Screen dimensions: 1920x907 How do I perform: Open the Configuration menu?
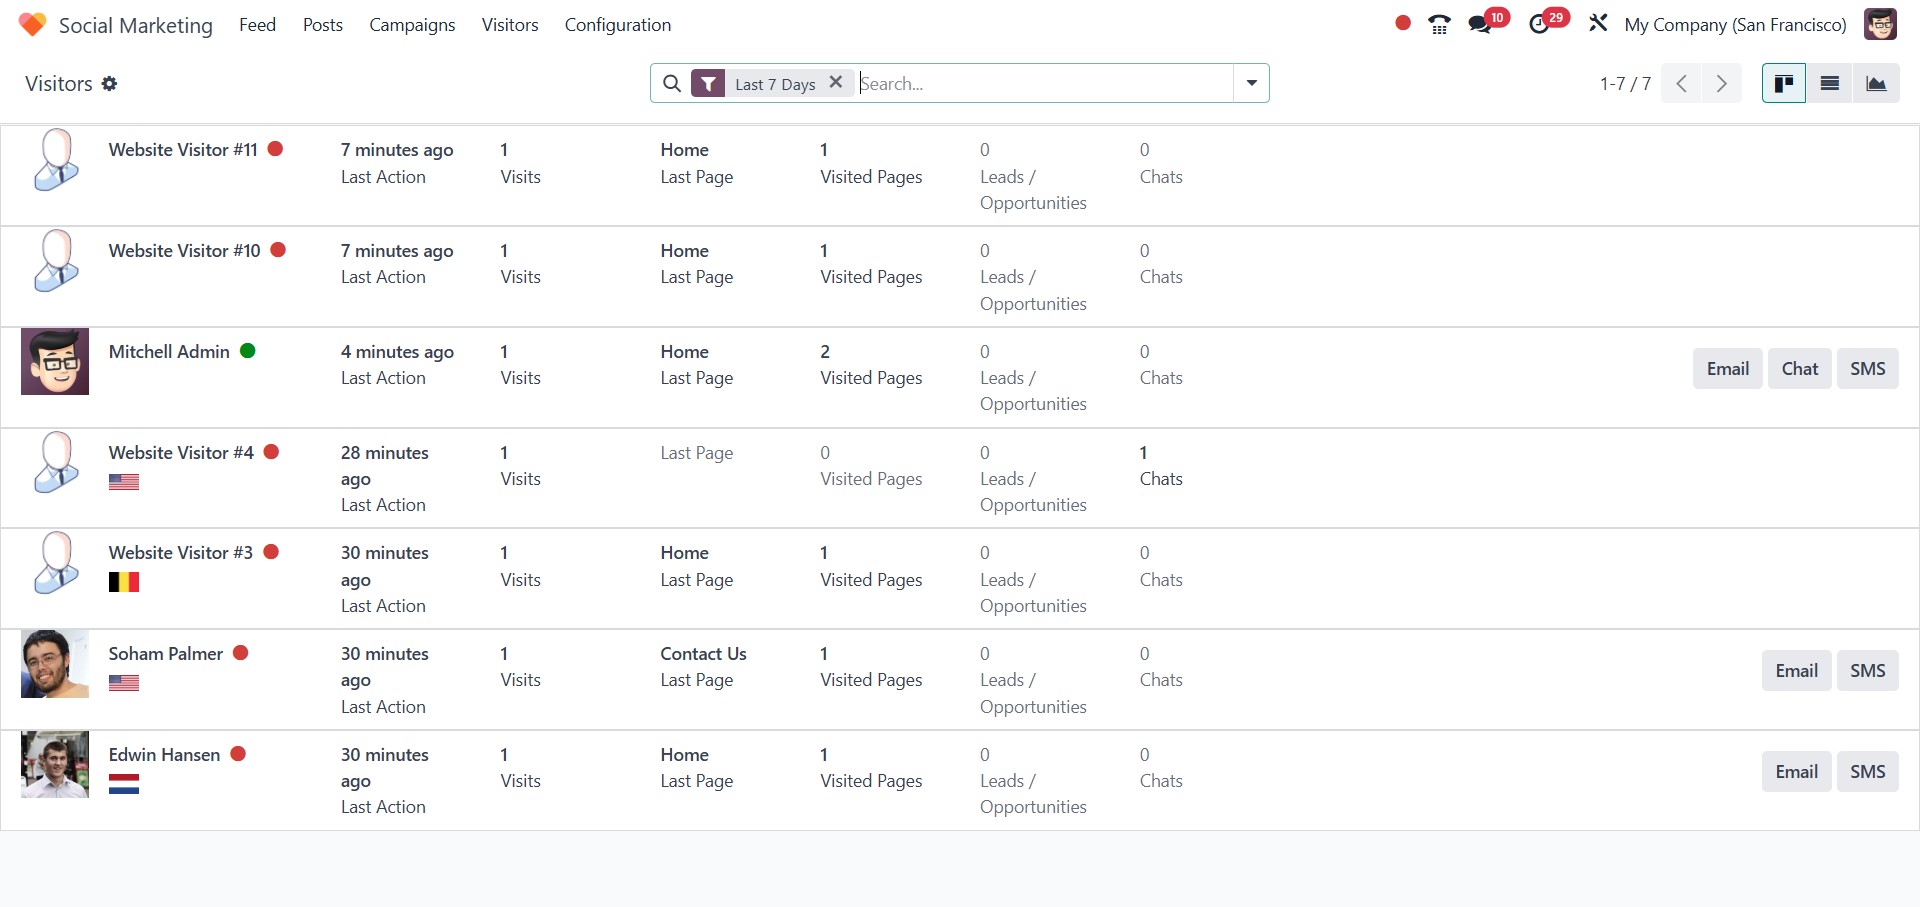[617, 25]
